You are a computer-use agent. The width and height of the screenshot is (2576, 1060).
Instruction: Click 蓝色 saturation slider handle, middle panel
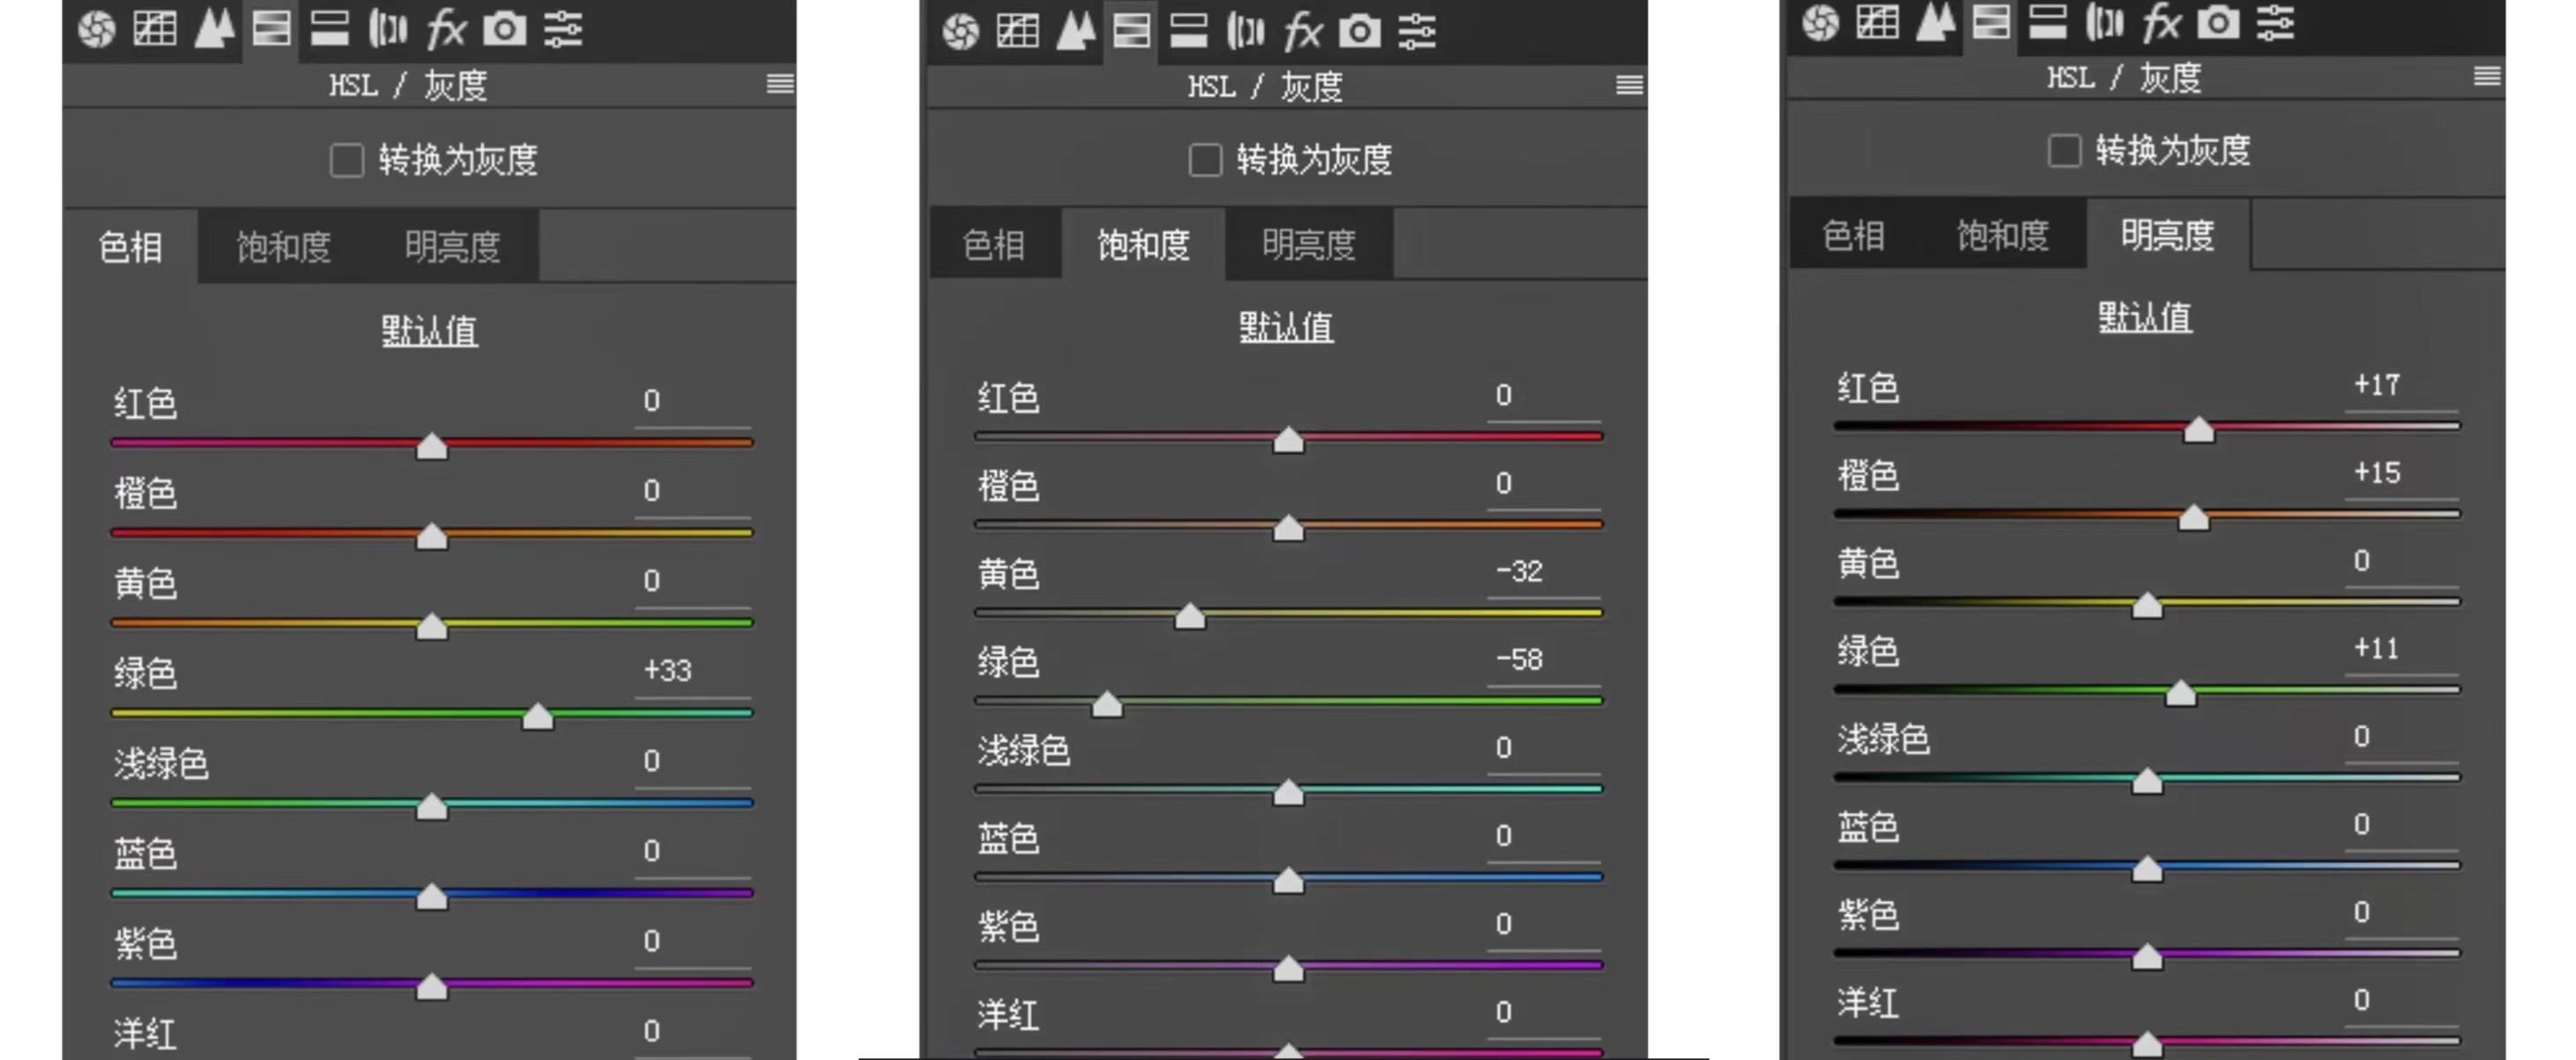click(1288, 880)
